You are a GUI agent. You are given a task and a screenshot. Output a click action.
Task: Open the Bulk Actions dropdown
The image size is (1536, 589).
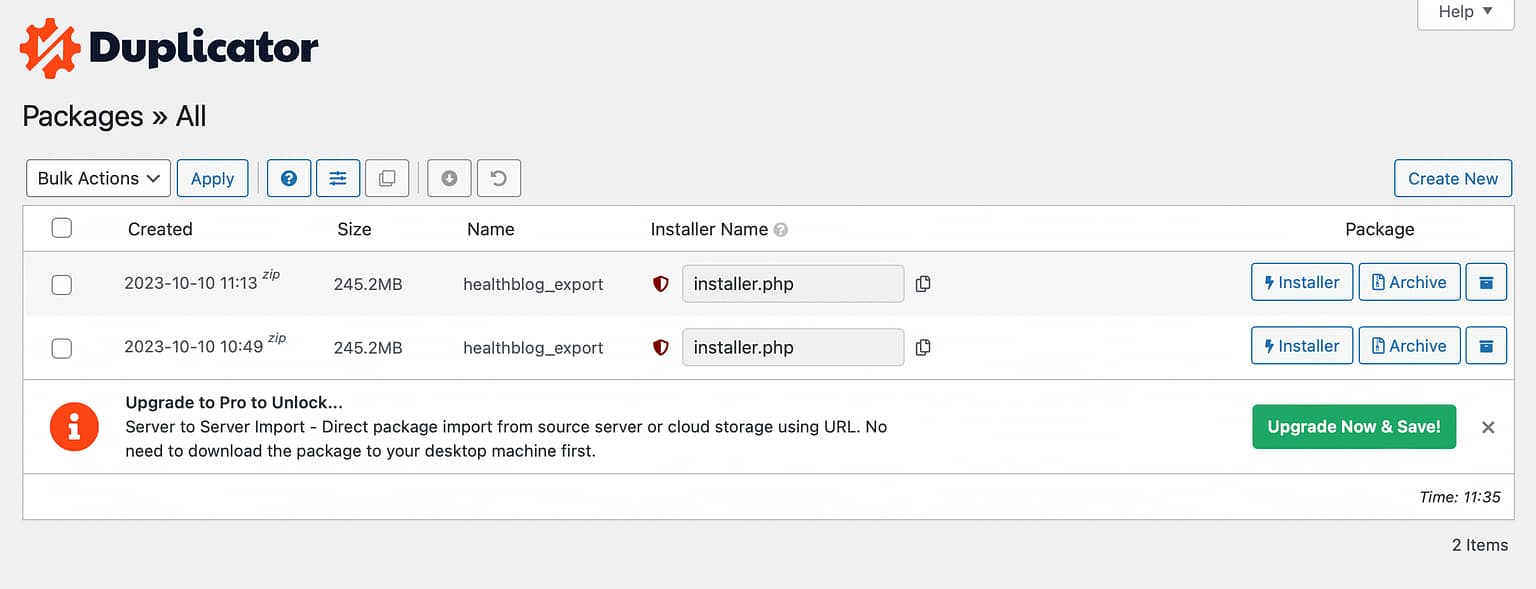pyautogui.click(x=97, y=178)
